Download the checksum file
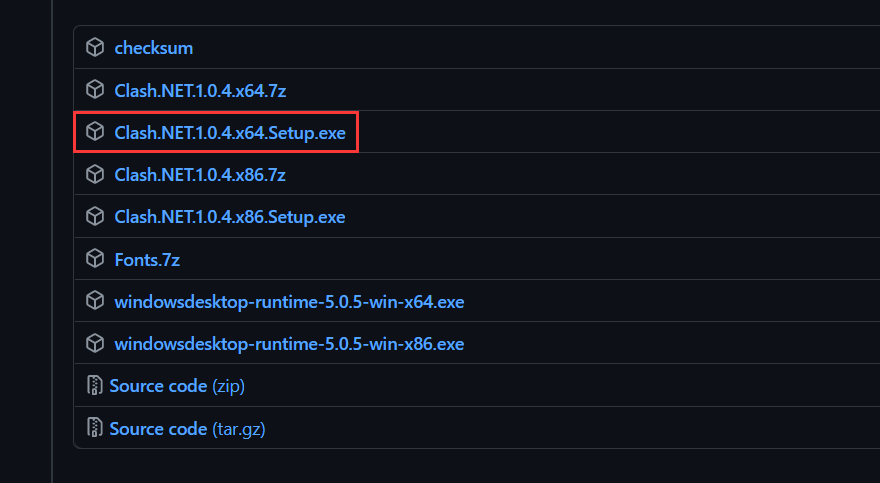This screenshot has width=880, height=483. tap(154, 48)
